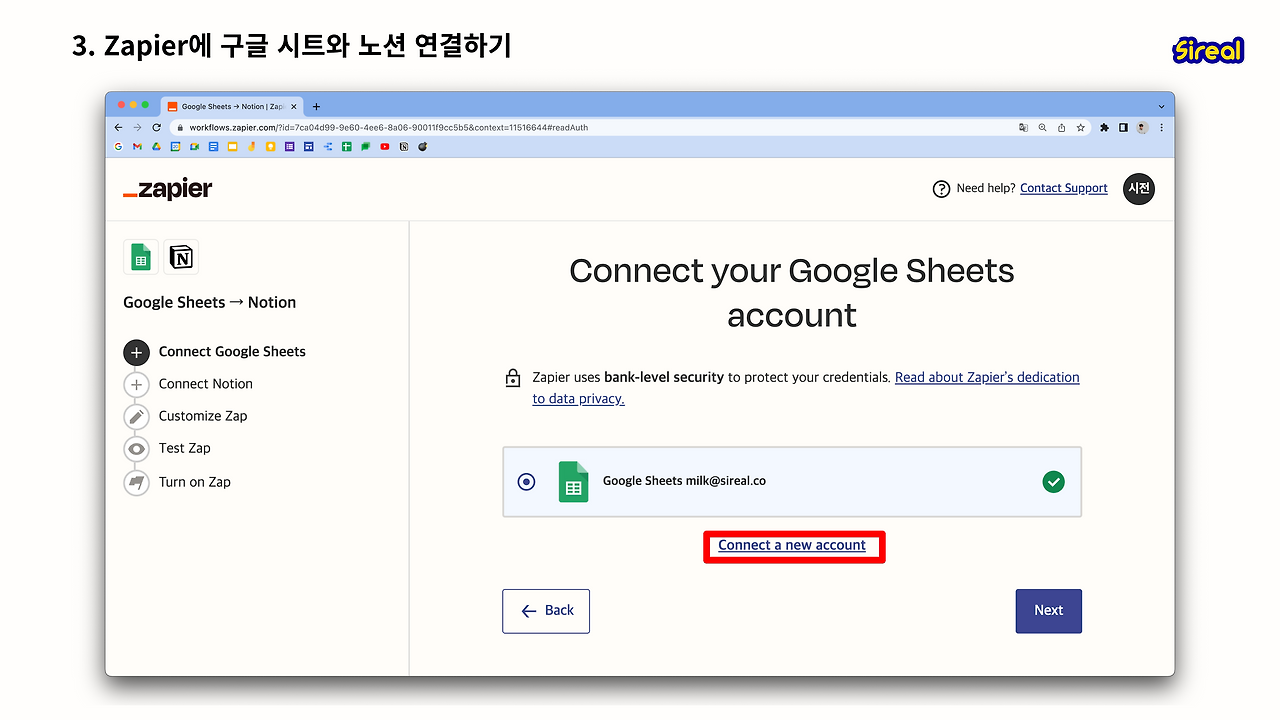Go to the Connect Google Sheets step
The height and width of the screenshot is (720, 1280).
coord(215,352)
